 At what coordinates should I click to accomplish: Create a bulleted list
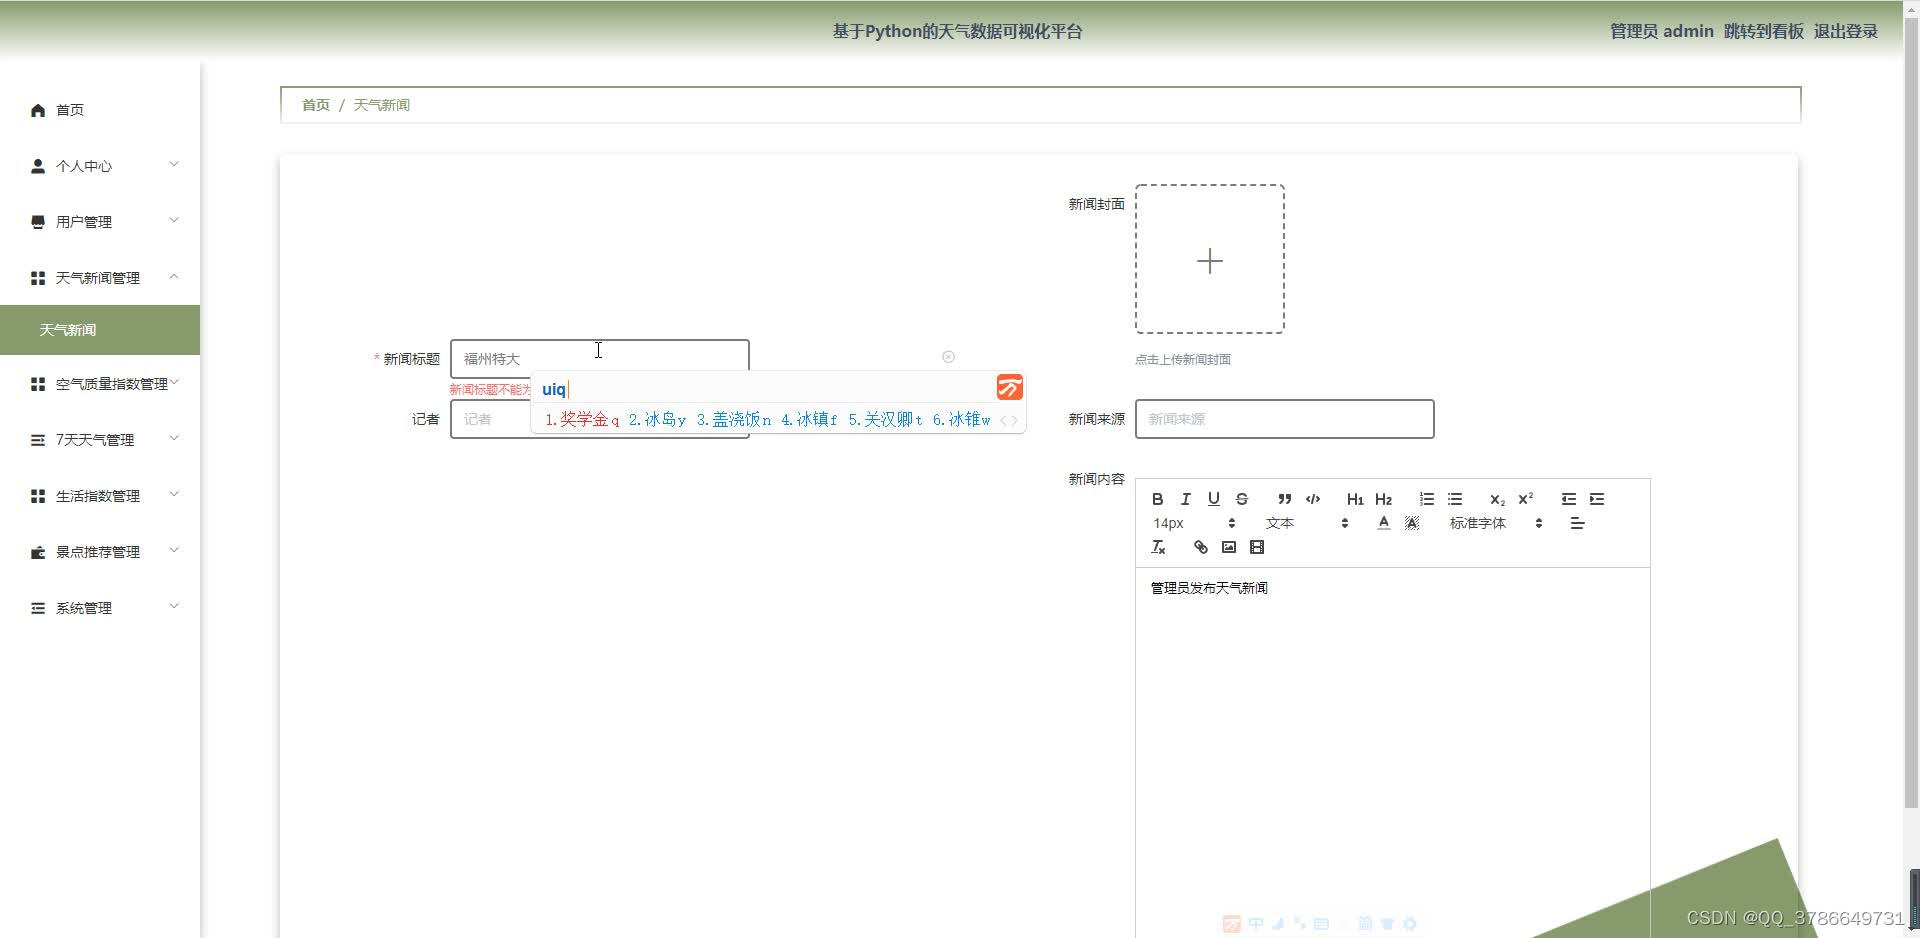(1455, 499)
